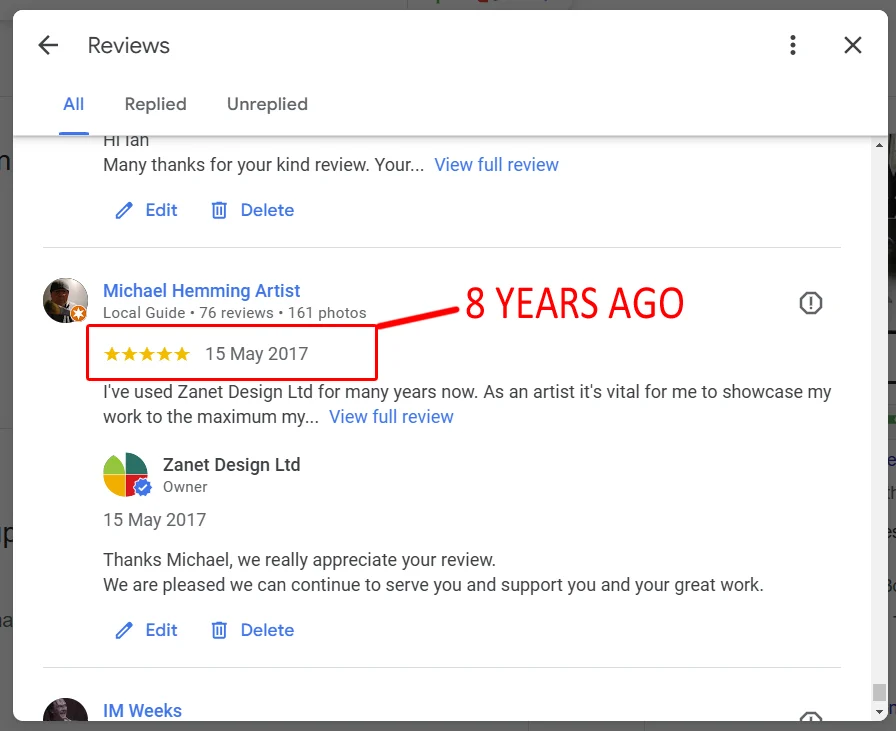Click Delete under the top review
The width and height of the screenshot is (896, 731).
click(251, 210)
